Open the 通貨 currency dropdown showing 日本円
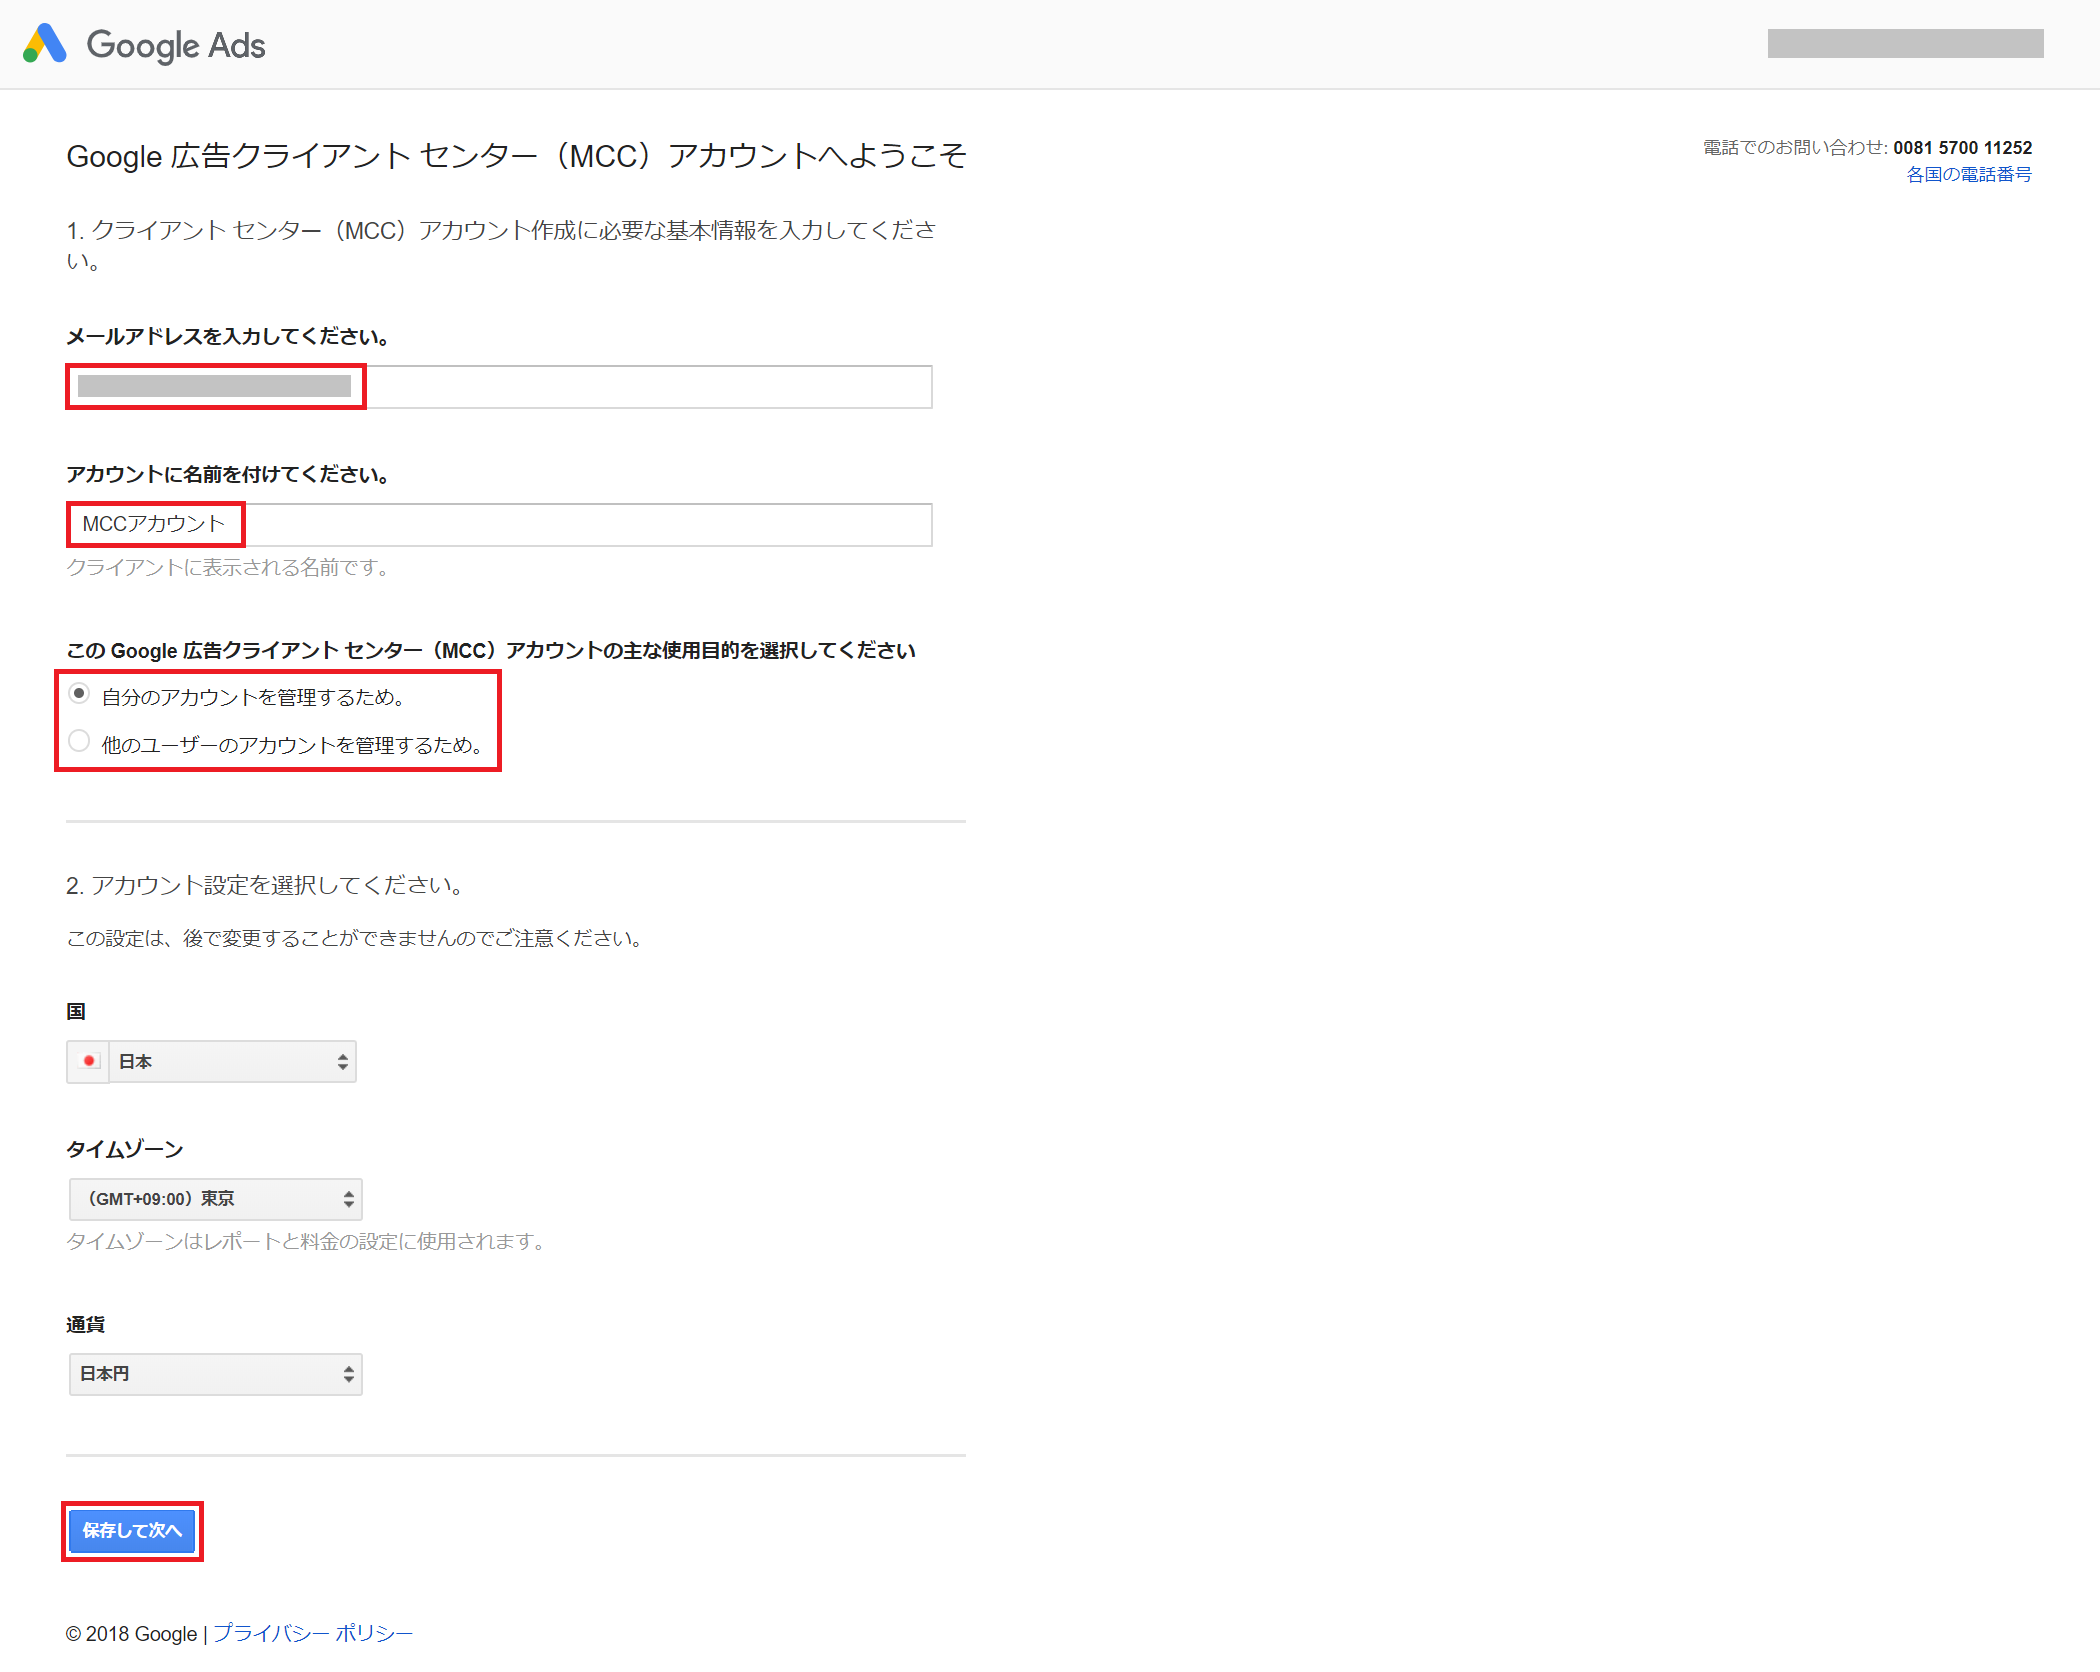 pyautogui.click(x=215, y=1374)
